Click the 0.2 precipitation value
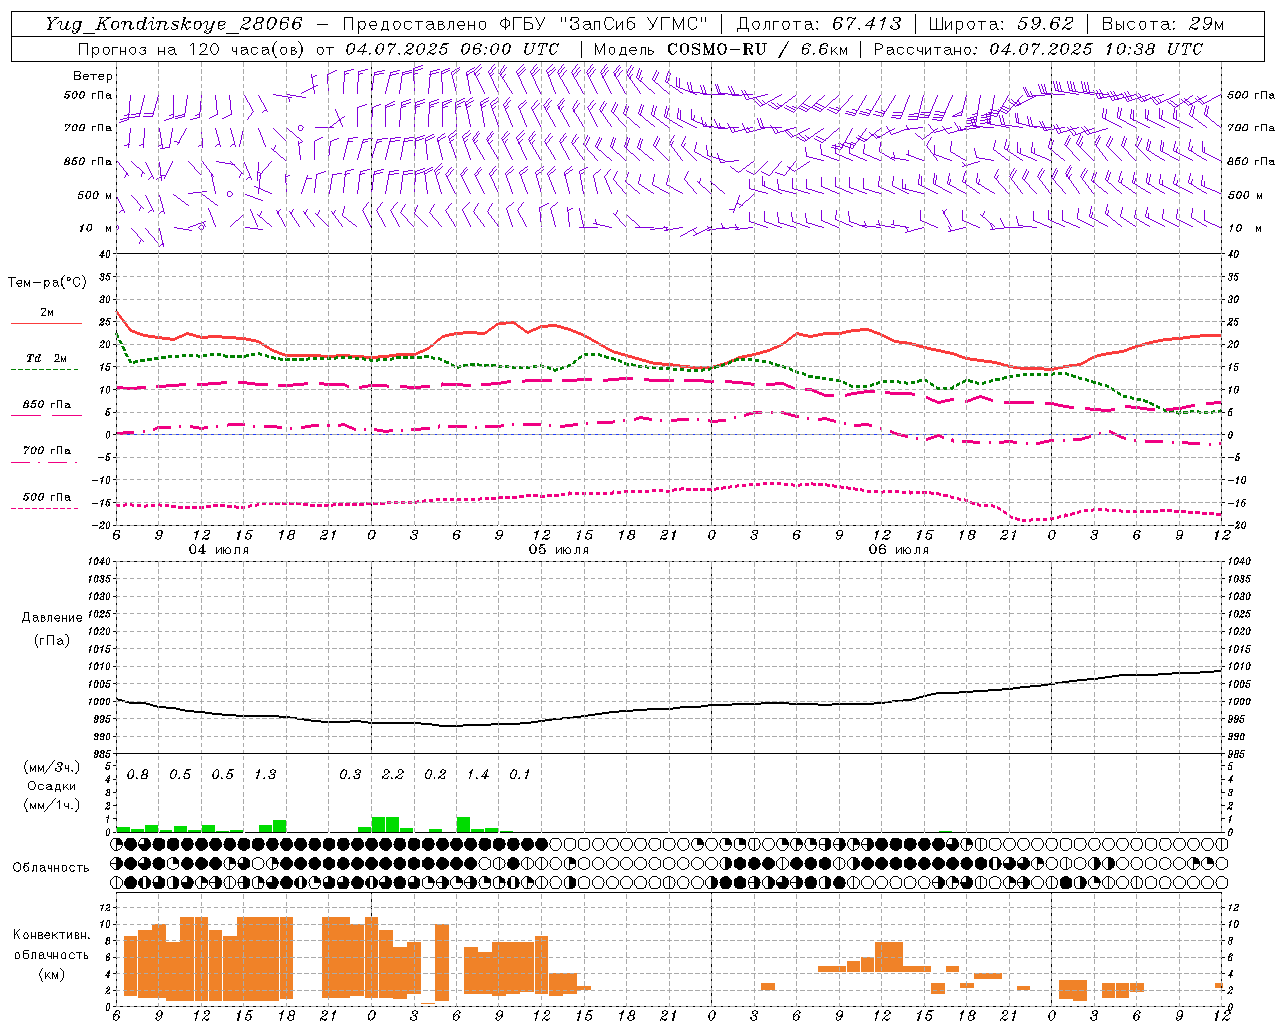Viewport: 1280px width, 1024px height. 435,774
